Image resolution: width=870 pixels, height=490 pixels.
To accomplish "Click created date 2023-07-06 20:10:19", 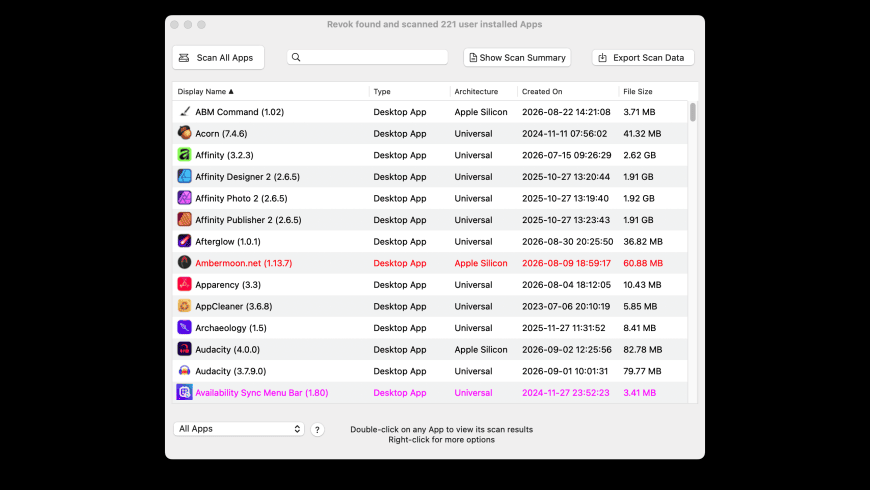I will [x=566, y=306].
